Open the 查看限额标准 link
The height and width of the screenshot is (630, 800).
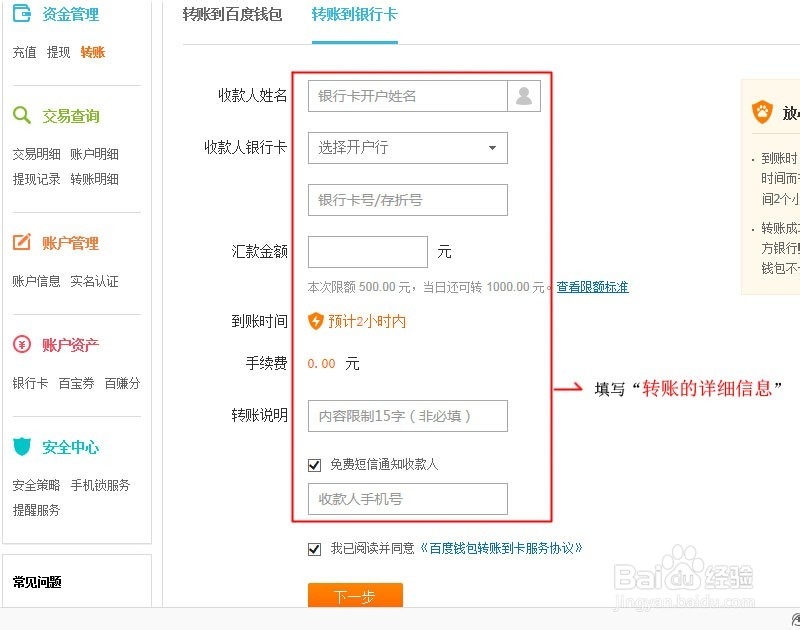pyautogui.click(x=592, y=286)
